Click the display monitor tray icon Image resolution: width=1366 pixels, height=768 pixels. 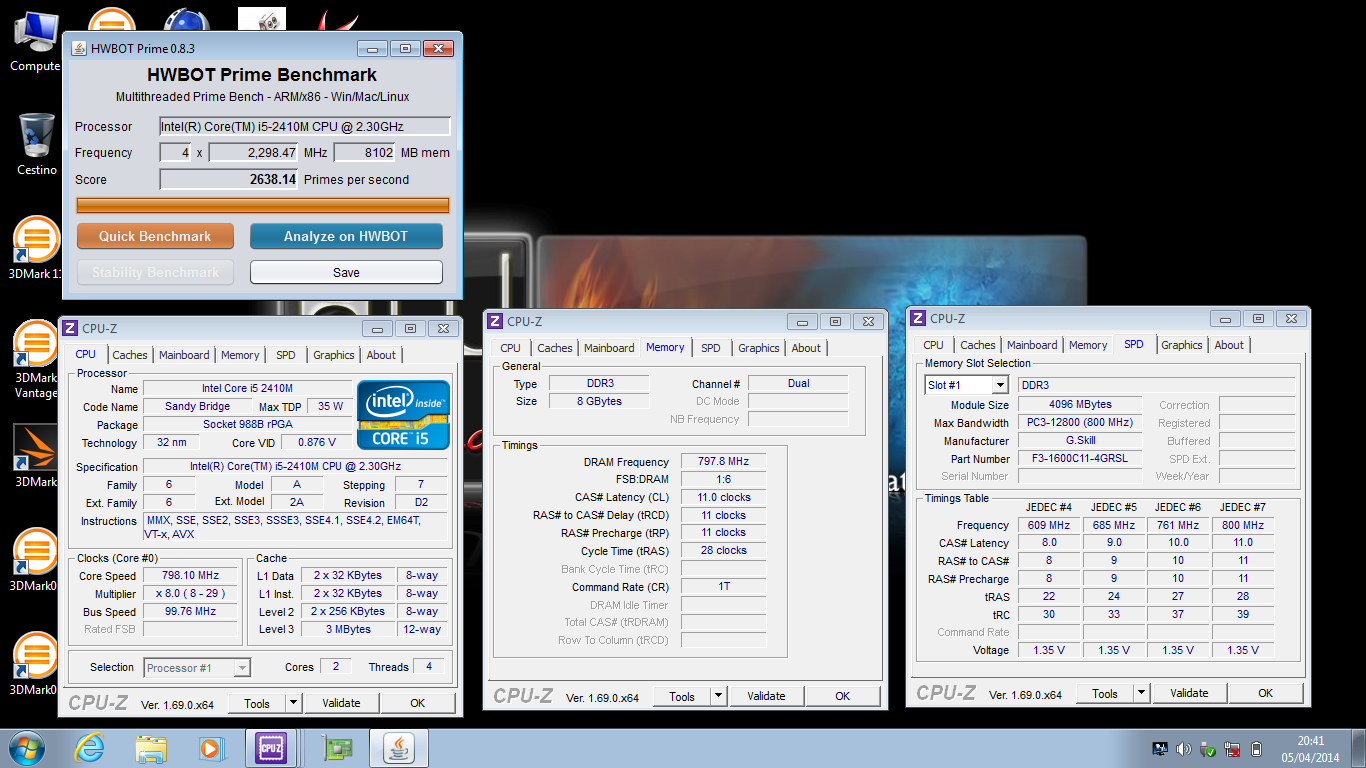[1160, 749]
